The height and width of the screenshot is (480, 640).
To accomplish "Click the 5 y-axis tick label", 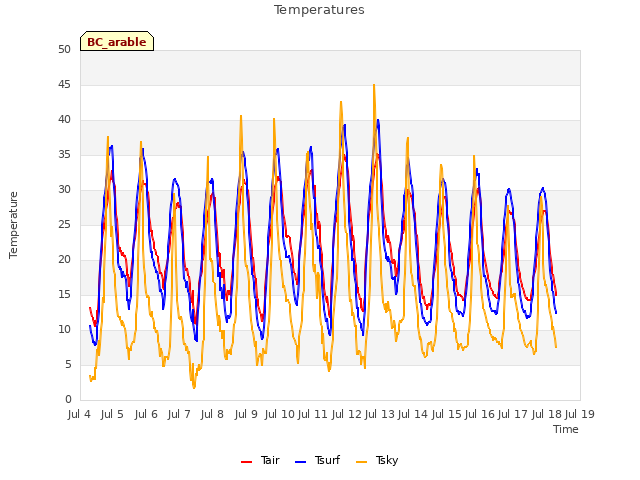I will click(68, 364).
